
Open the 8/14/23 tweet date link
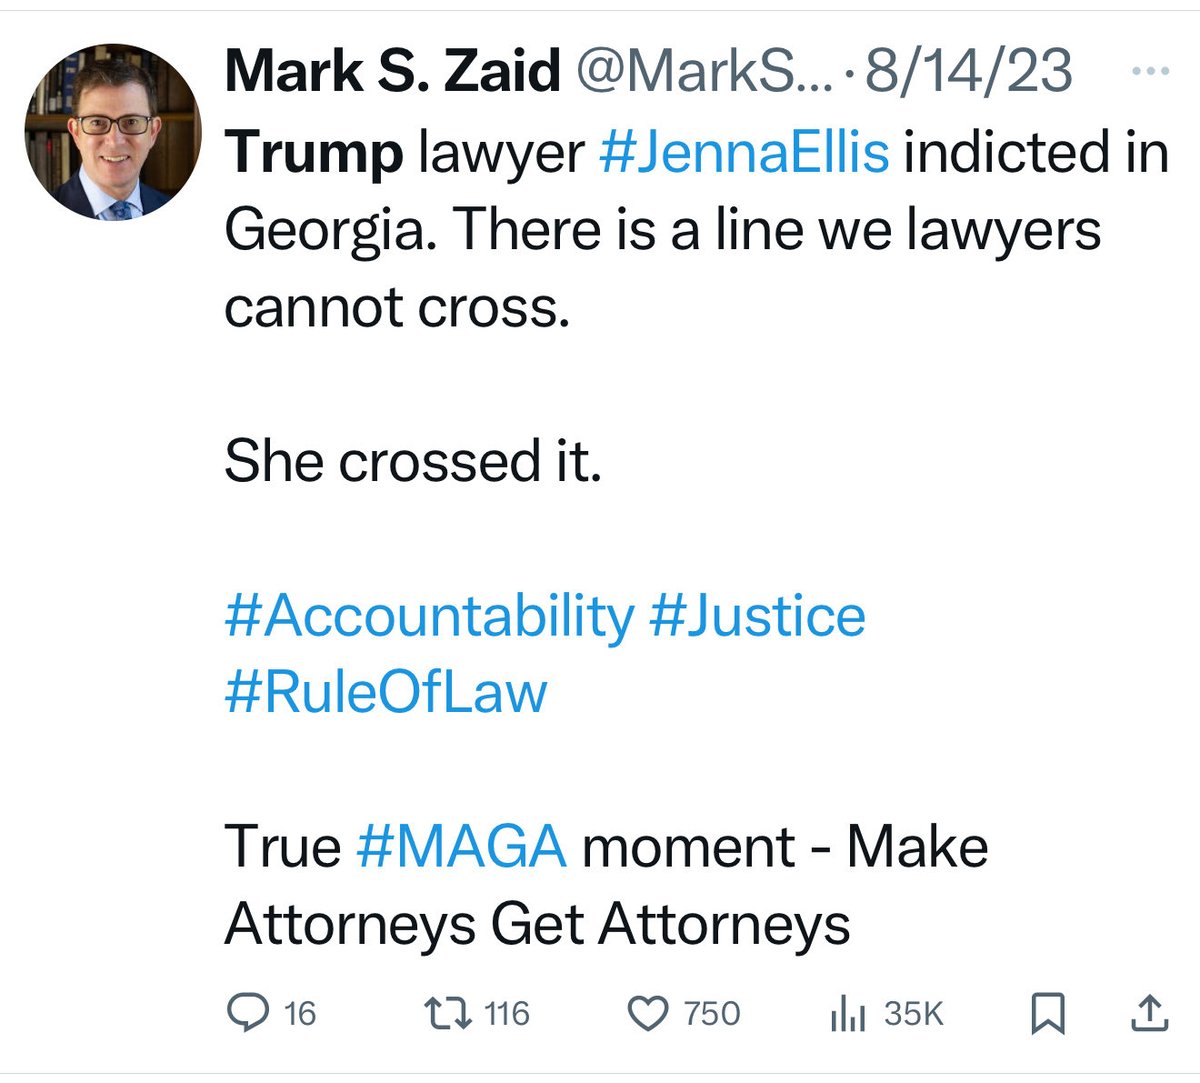pos(968,72)
